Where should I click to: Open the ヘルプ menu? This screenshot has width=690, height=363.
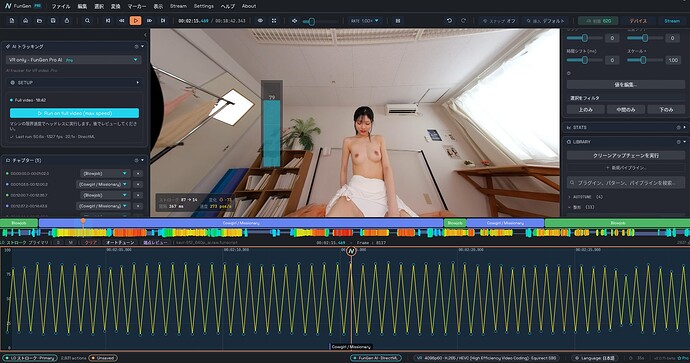coord(228,6)
